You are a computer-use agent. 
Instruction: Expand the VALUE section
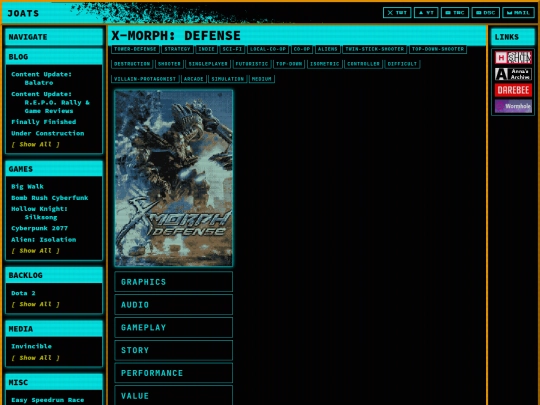click(174, 395)
